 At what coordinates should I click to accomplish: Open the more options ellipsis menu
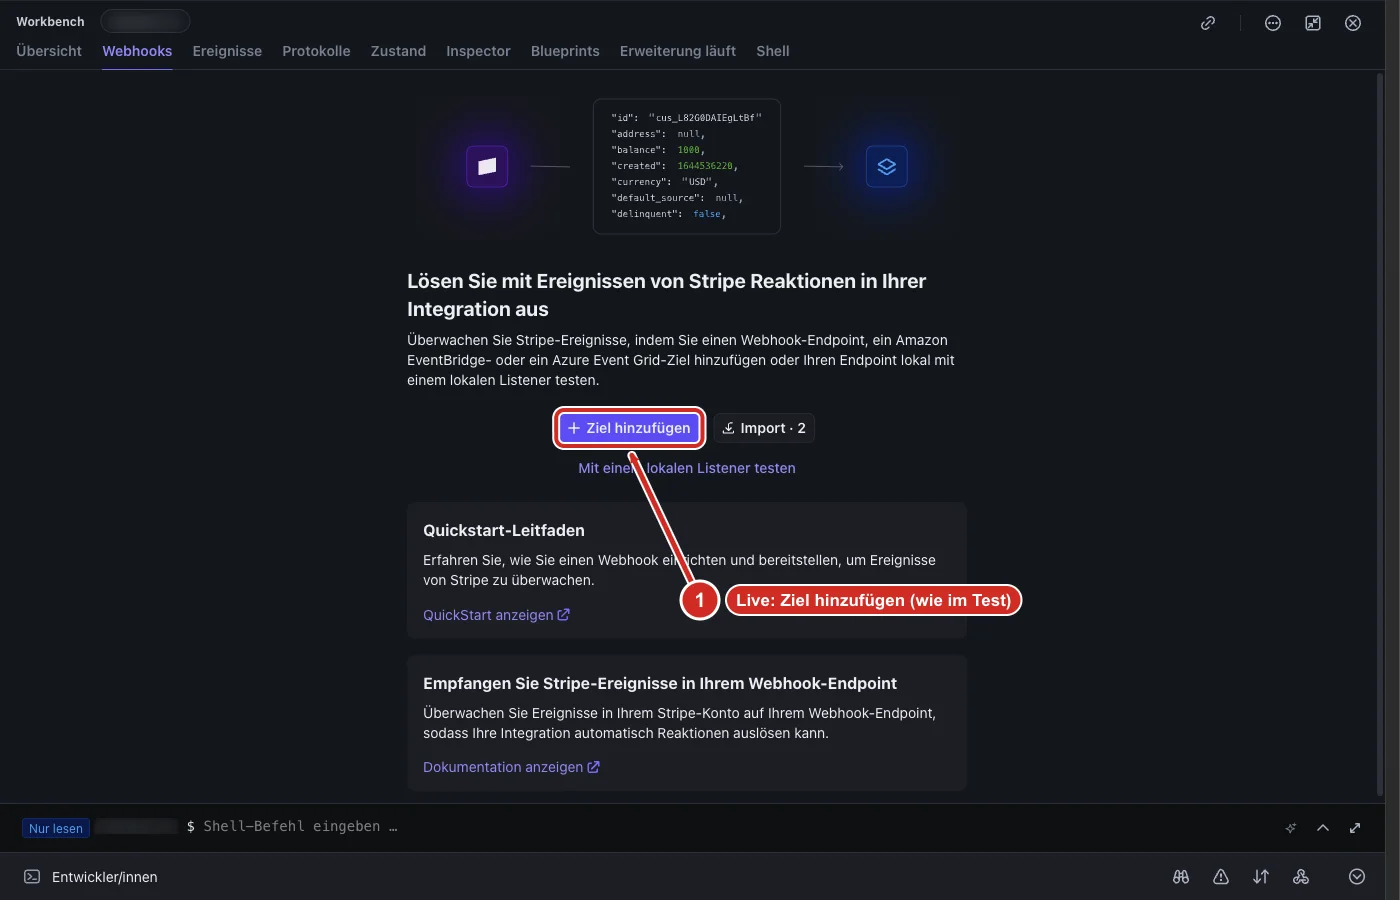(x=1273, y=23)
